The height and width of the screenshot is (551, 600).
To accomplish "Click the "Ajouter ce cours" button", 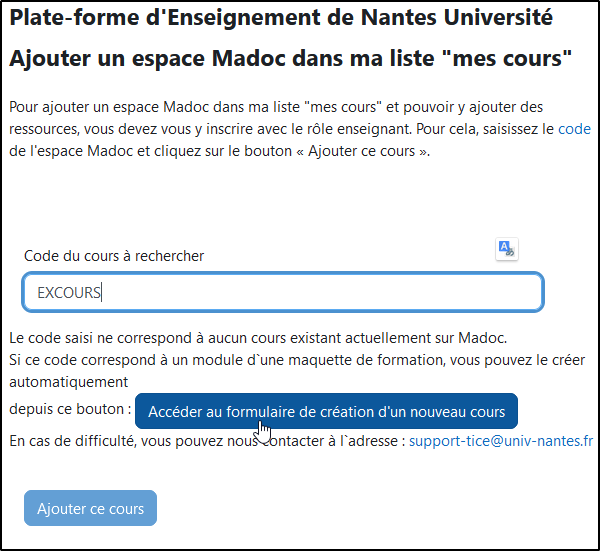I will point(90,508).
